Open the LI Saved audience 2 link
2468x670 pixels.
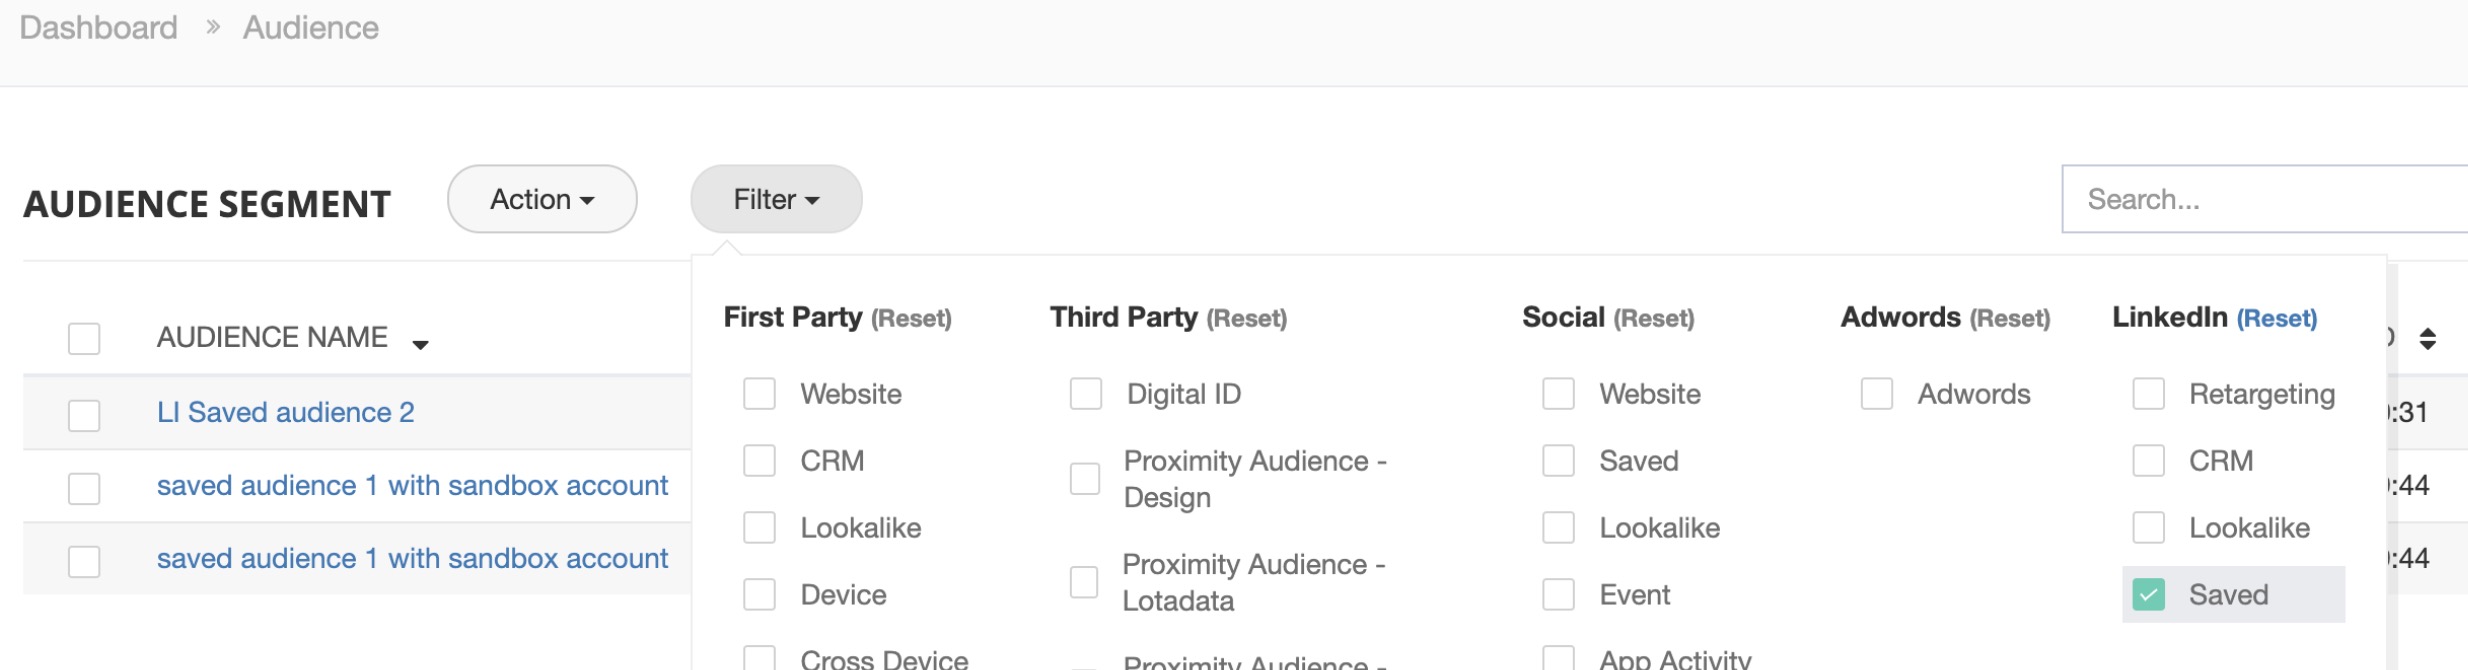click(285, 413)
